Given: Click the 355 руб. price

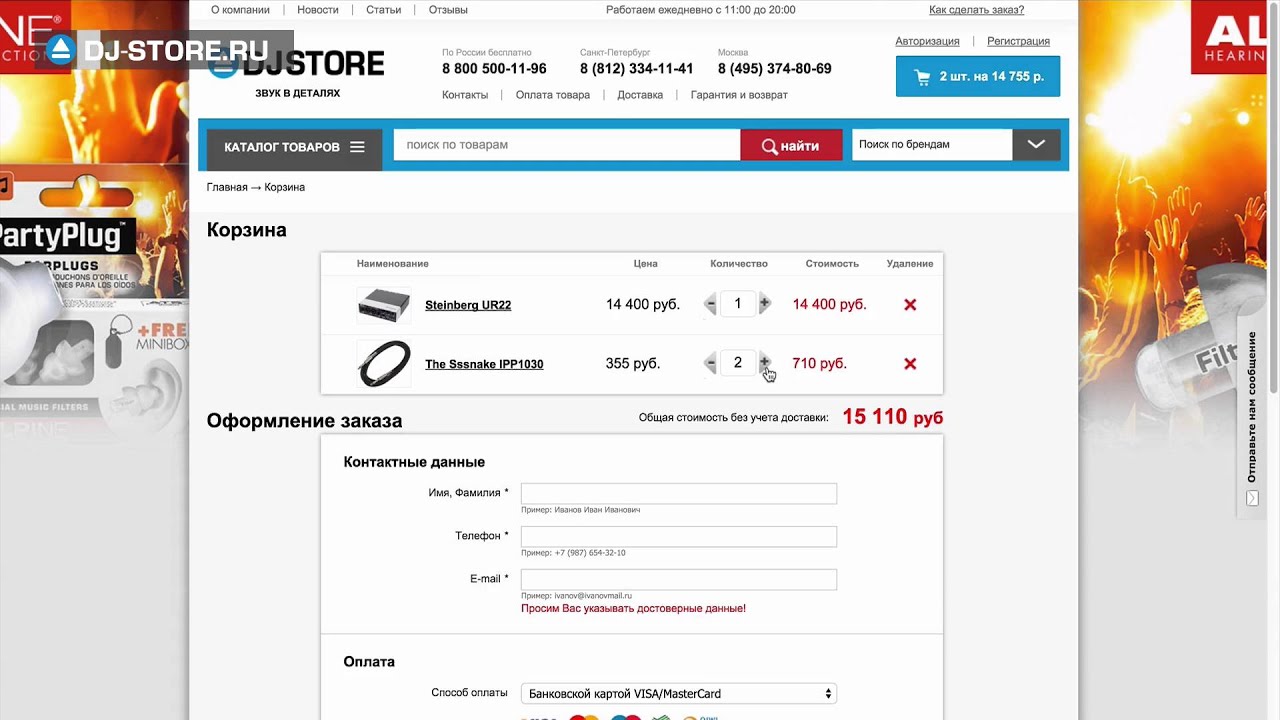Looking at the screenshot, I should (633, 363).
